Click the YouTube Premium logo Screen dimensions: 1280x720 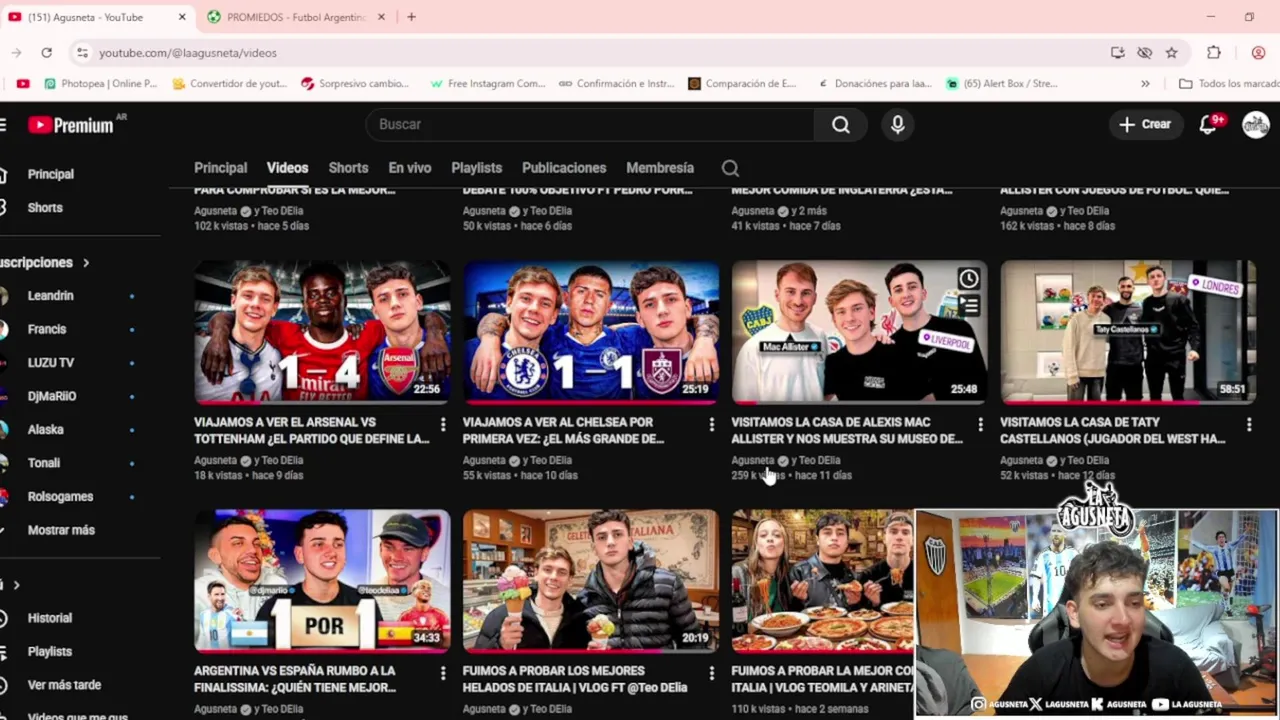[x=70, y=125]
